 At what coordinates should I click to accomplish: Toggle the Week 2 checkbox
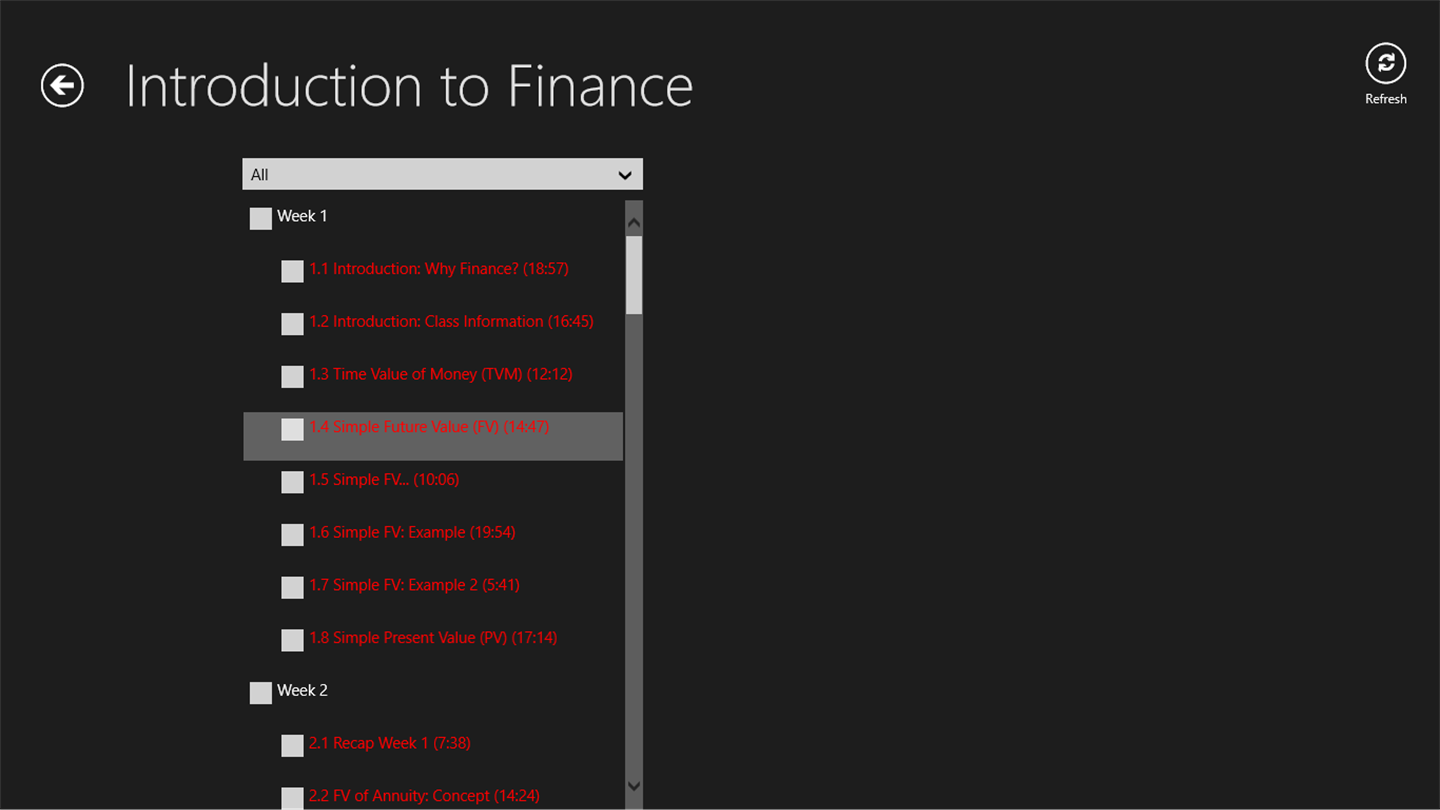(261, 692)
